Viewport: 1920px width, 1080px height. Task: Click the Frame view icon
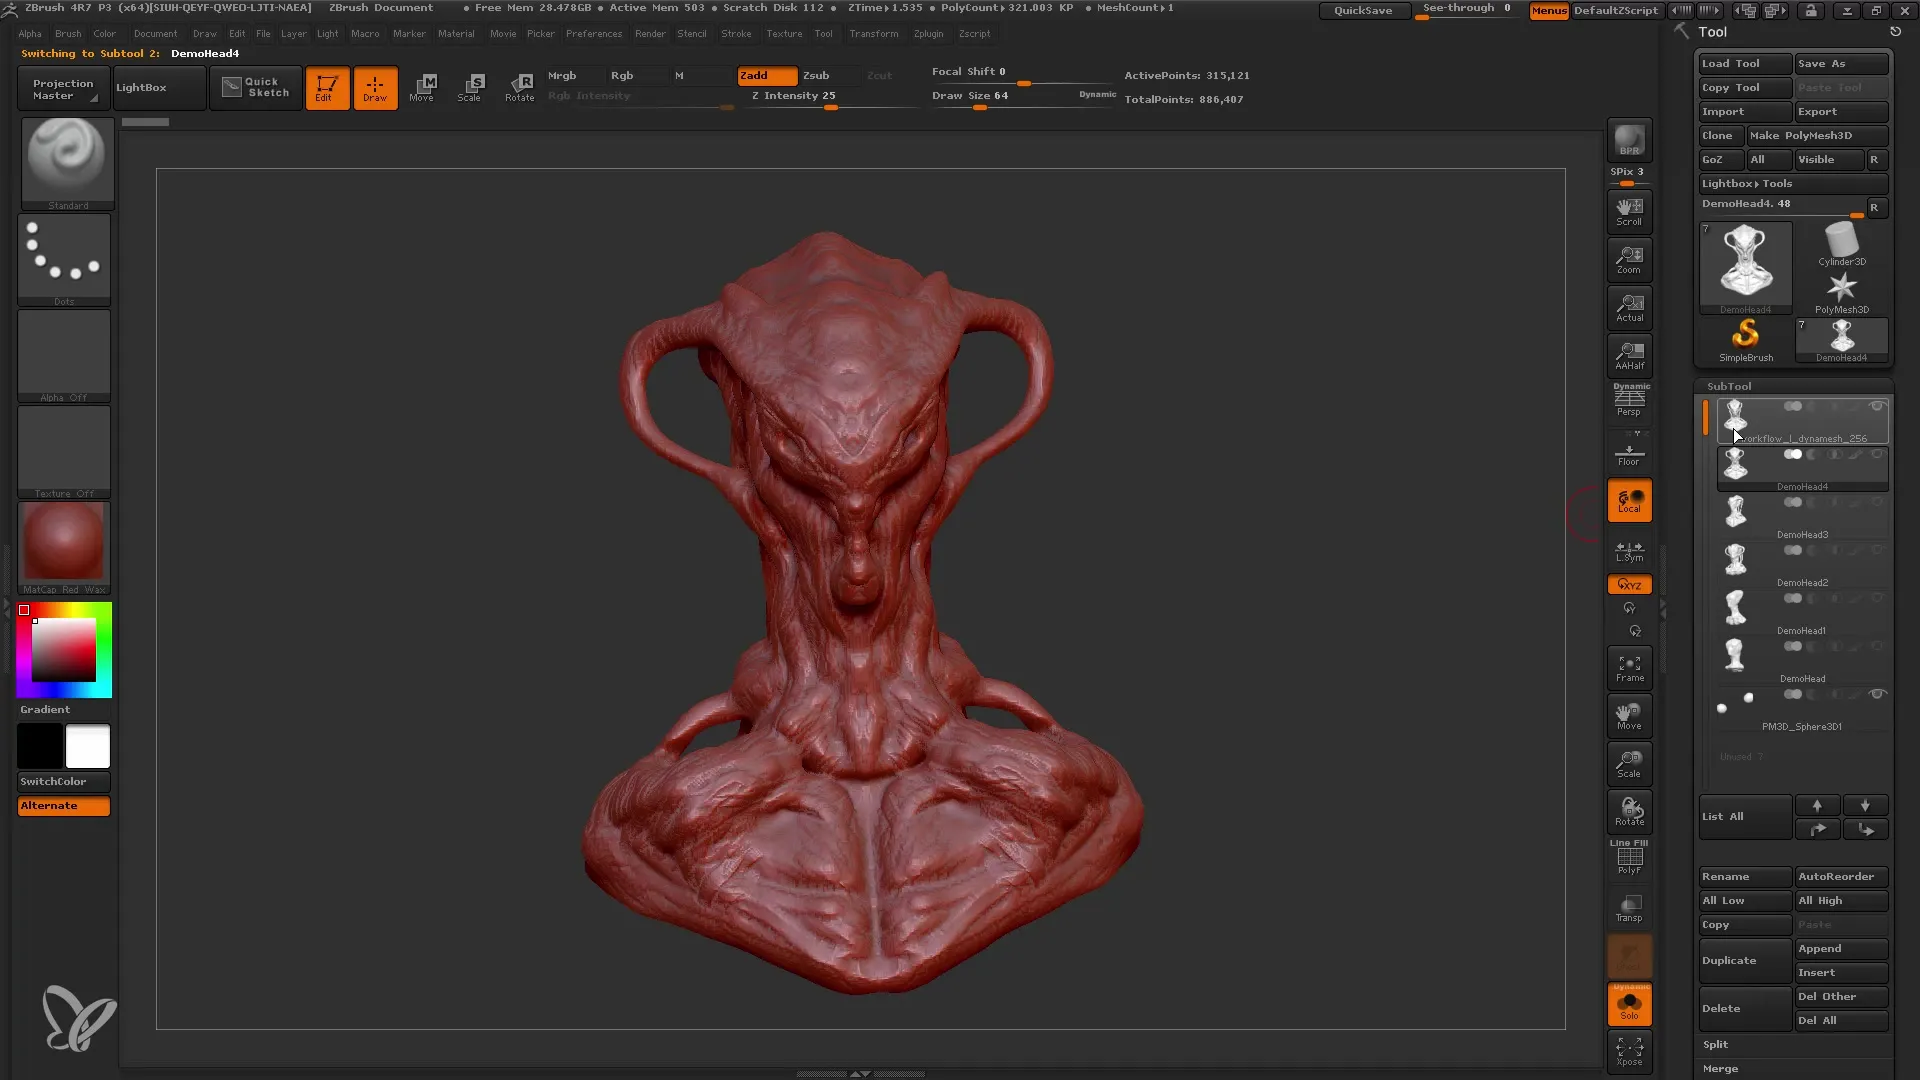[1630, 669]
